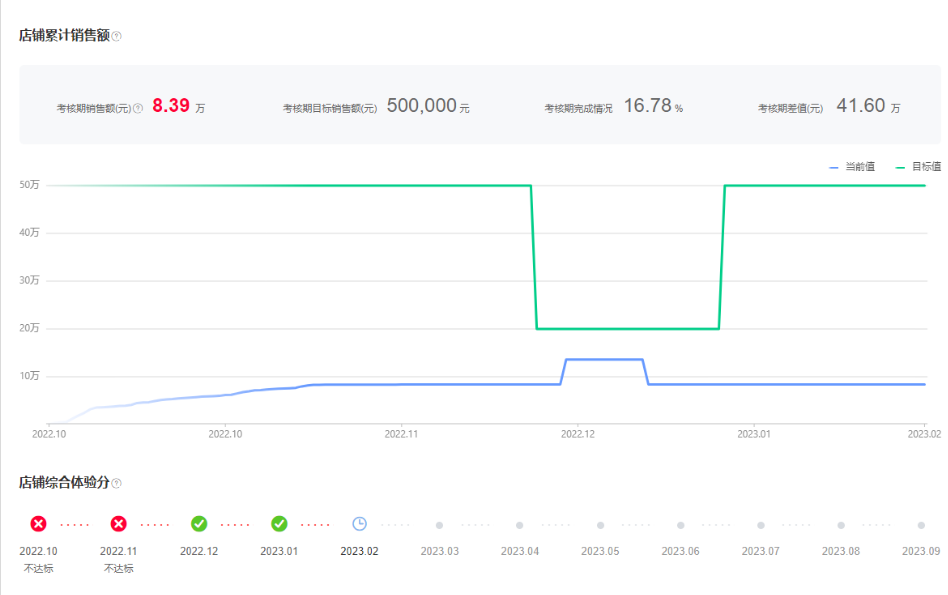948x595 pixels.
Task: Click help icon beside 店铺综合体验分 title
Action: tap(117, 483)
